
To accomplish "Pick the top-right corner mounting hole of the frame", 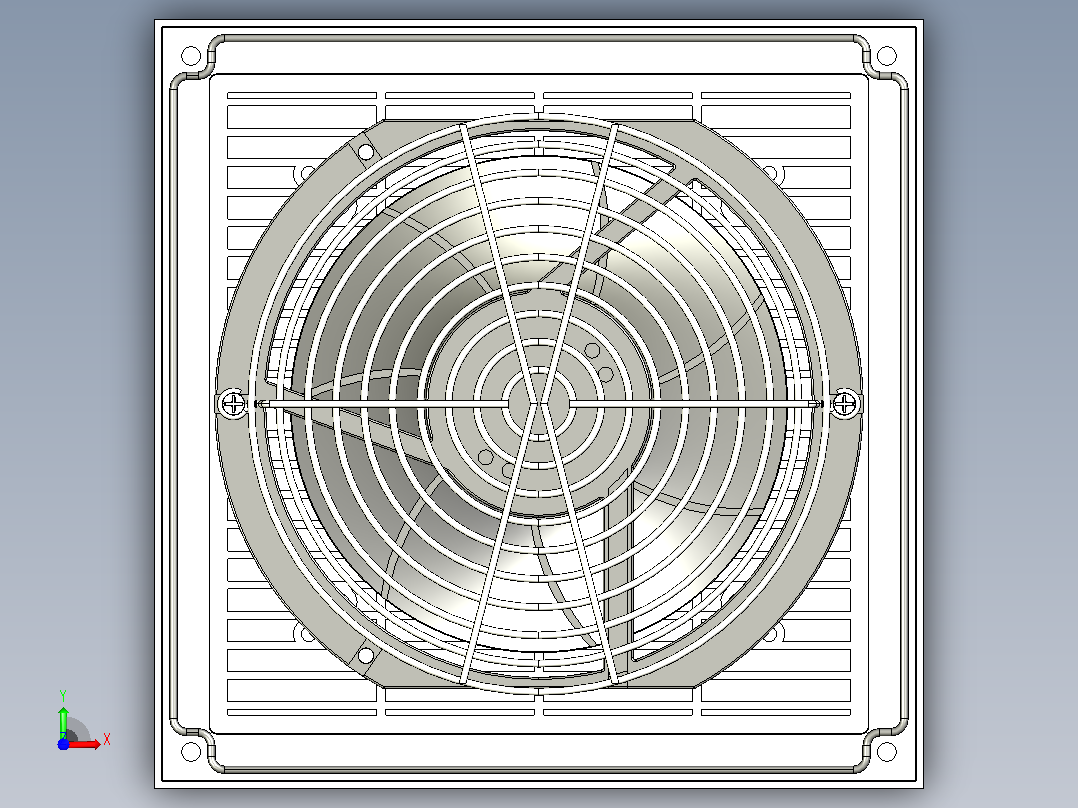I will click(887, 56).
